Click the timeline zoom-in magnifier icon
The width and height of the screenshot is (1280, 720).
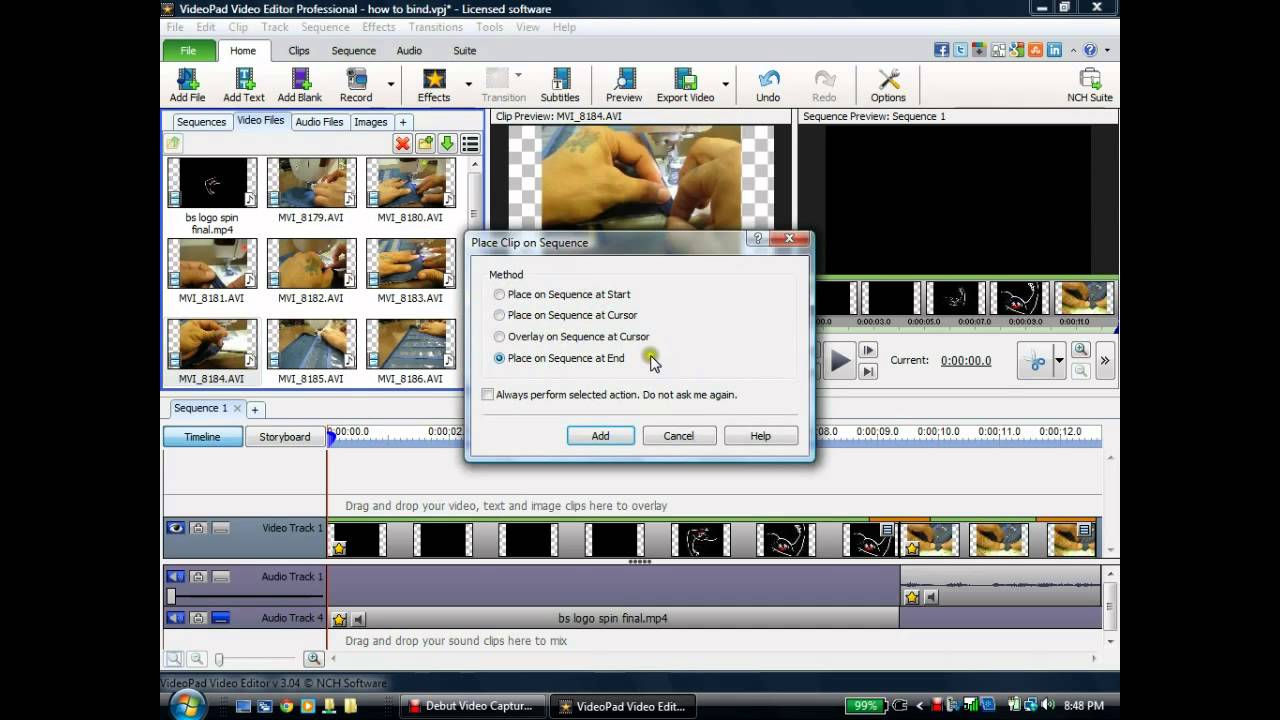(314, 658)
